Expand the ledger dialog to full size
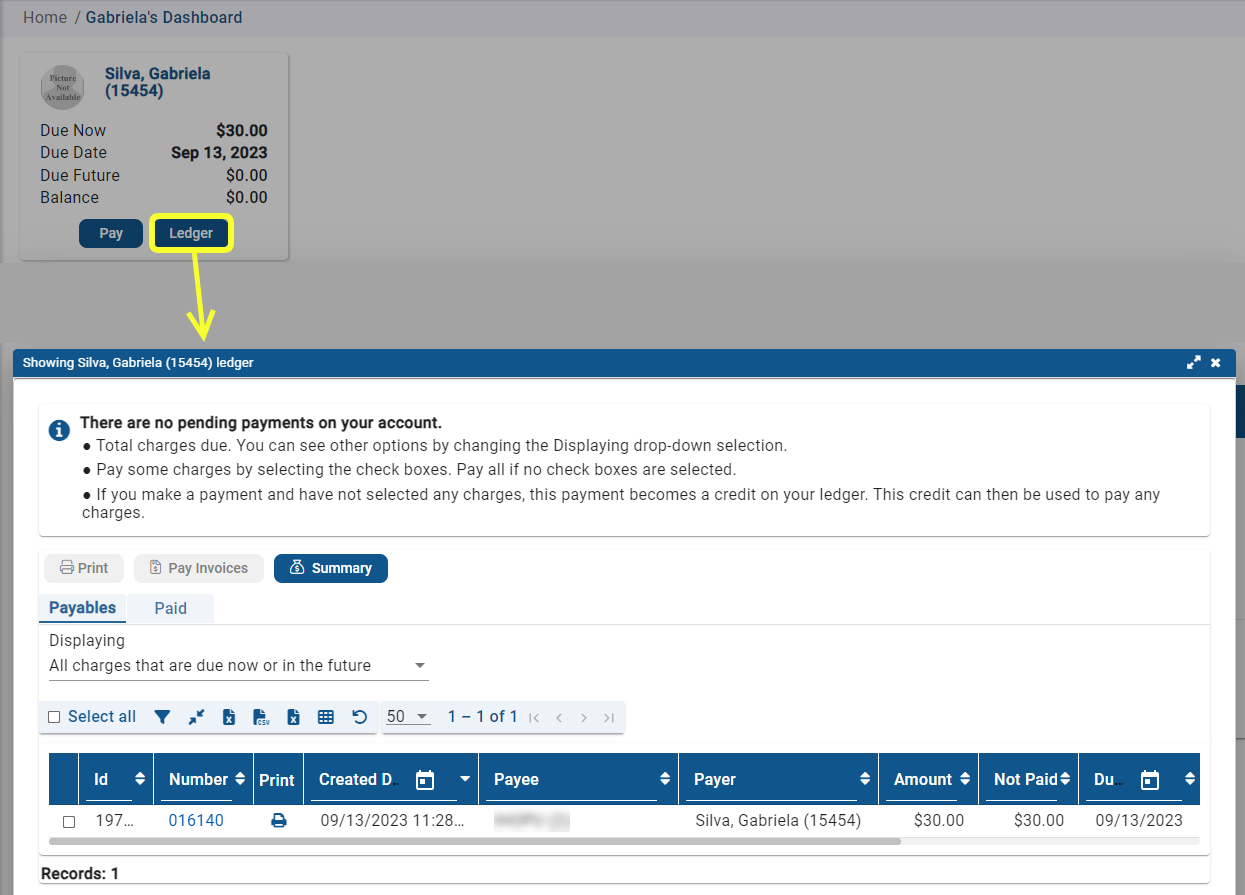The height and width of the screenshot is (895, 1245). [1193, 363]
